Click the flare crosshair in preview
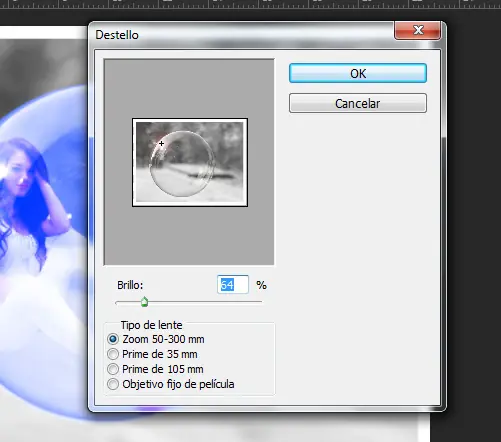This screenshot has width=501, height=442. [161, 143]
